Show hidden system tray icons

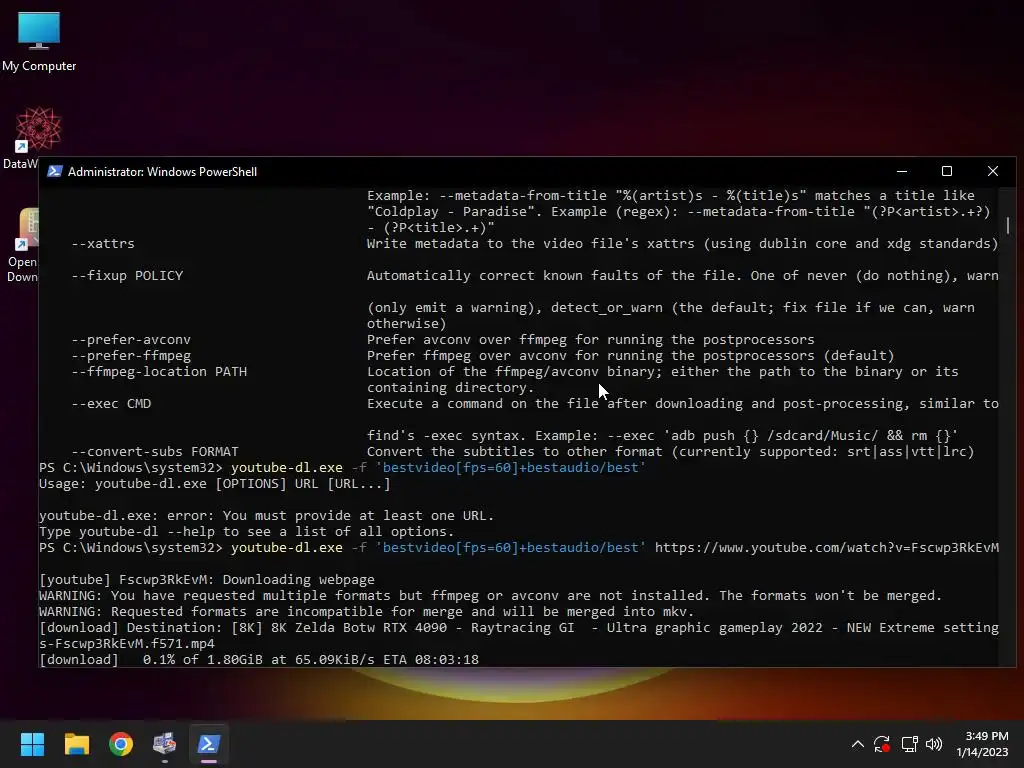click(857, 744)
